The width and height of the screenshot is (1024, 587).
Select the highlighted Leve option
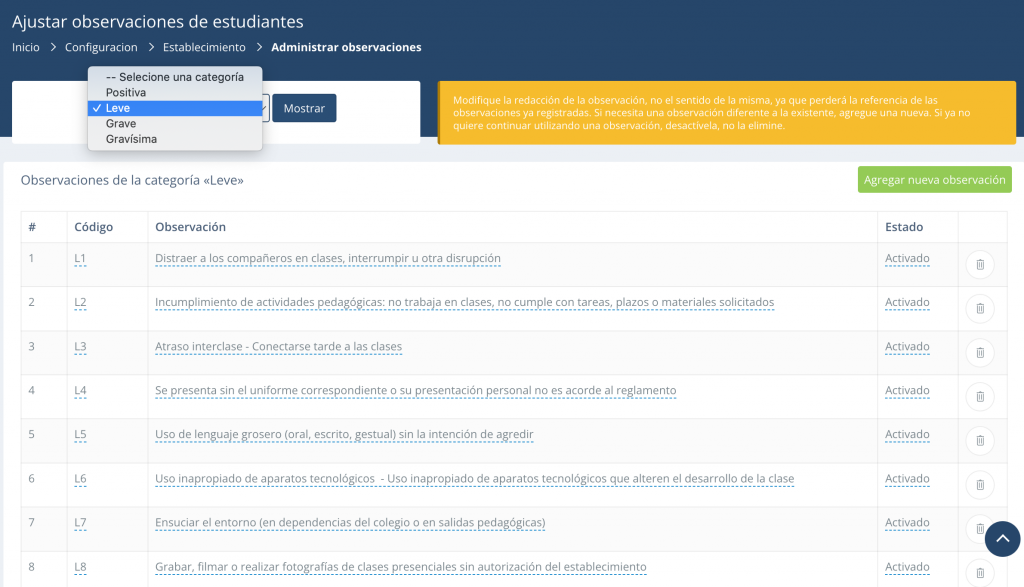(x=118, y=108)
